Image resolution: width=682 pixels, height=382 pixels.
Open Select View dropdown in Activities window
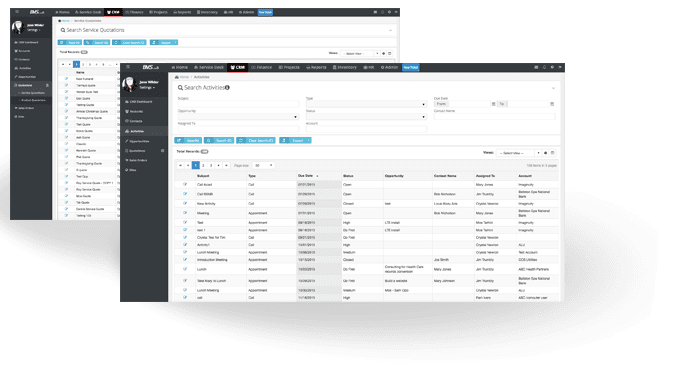coord(519,153)
